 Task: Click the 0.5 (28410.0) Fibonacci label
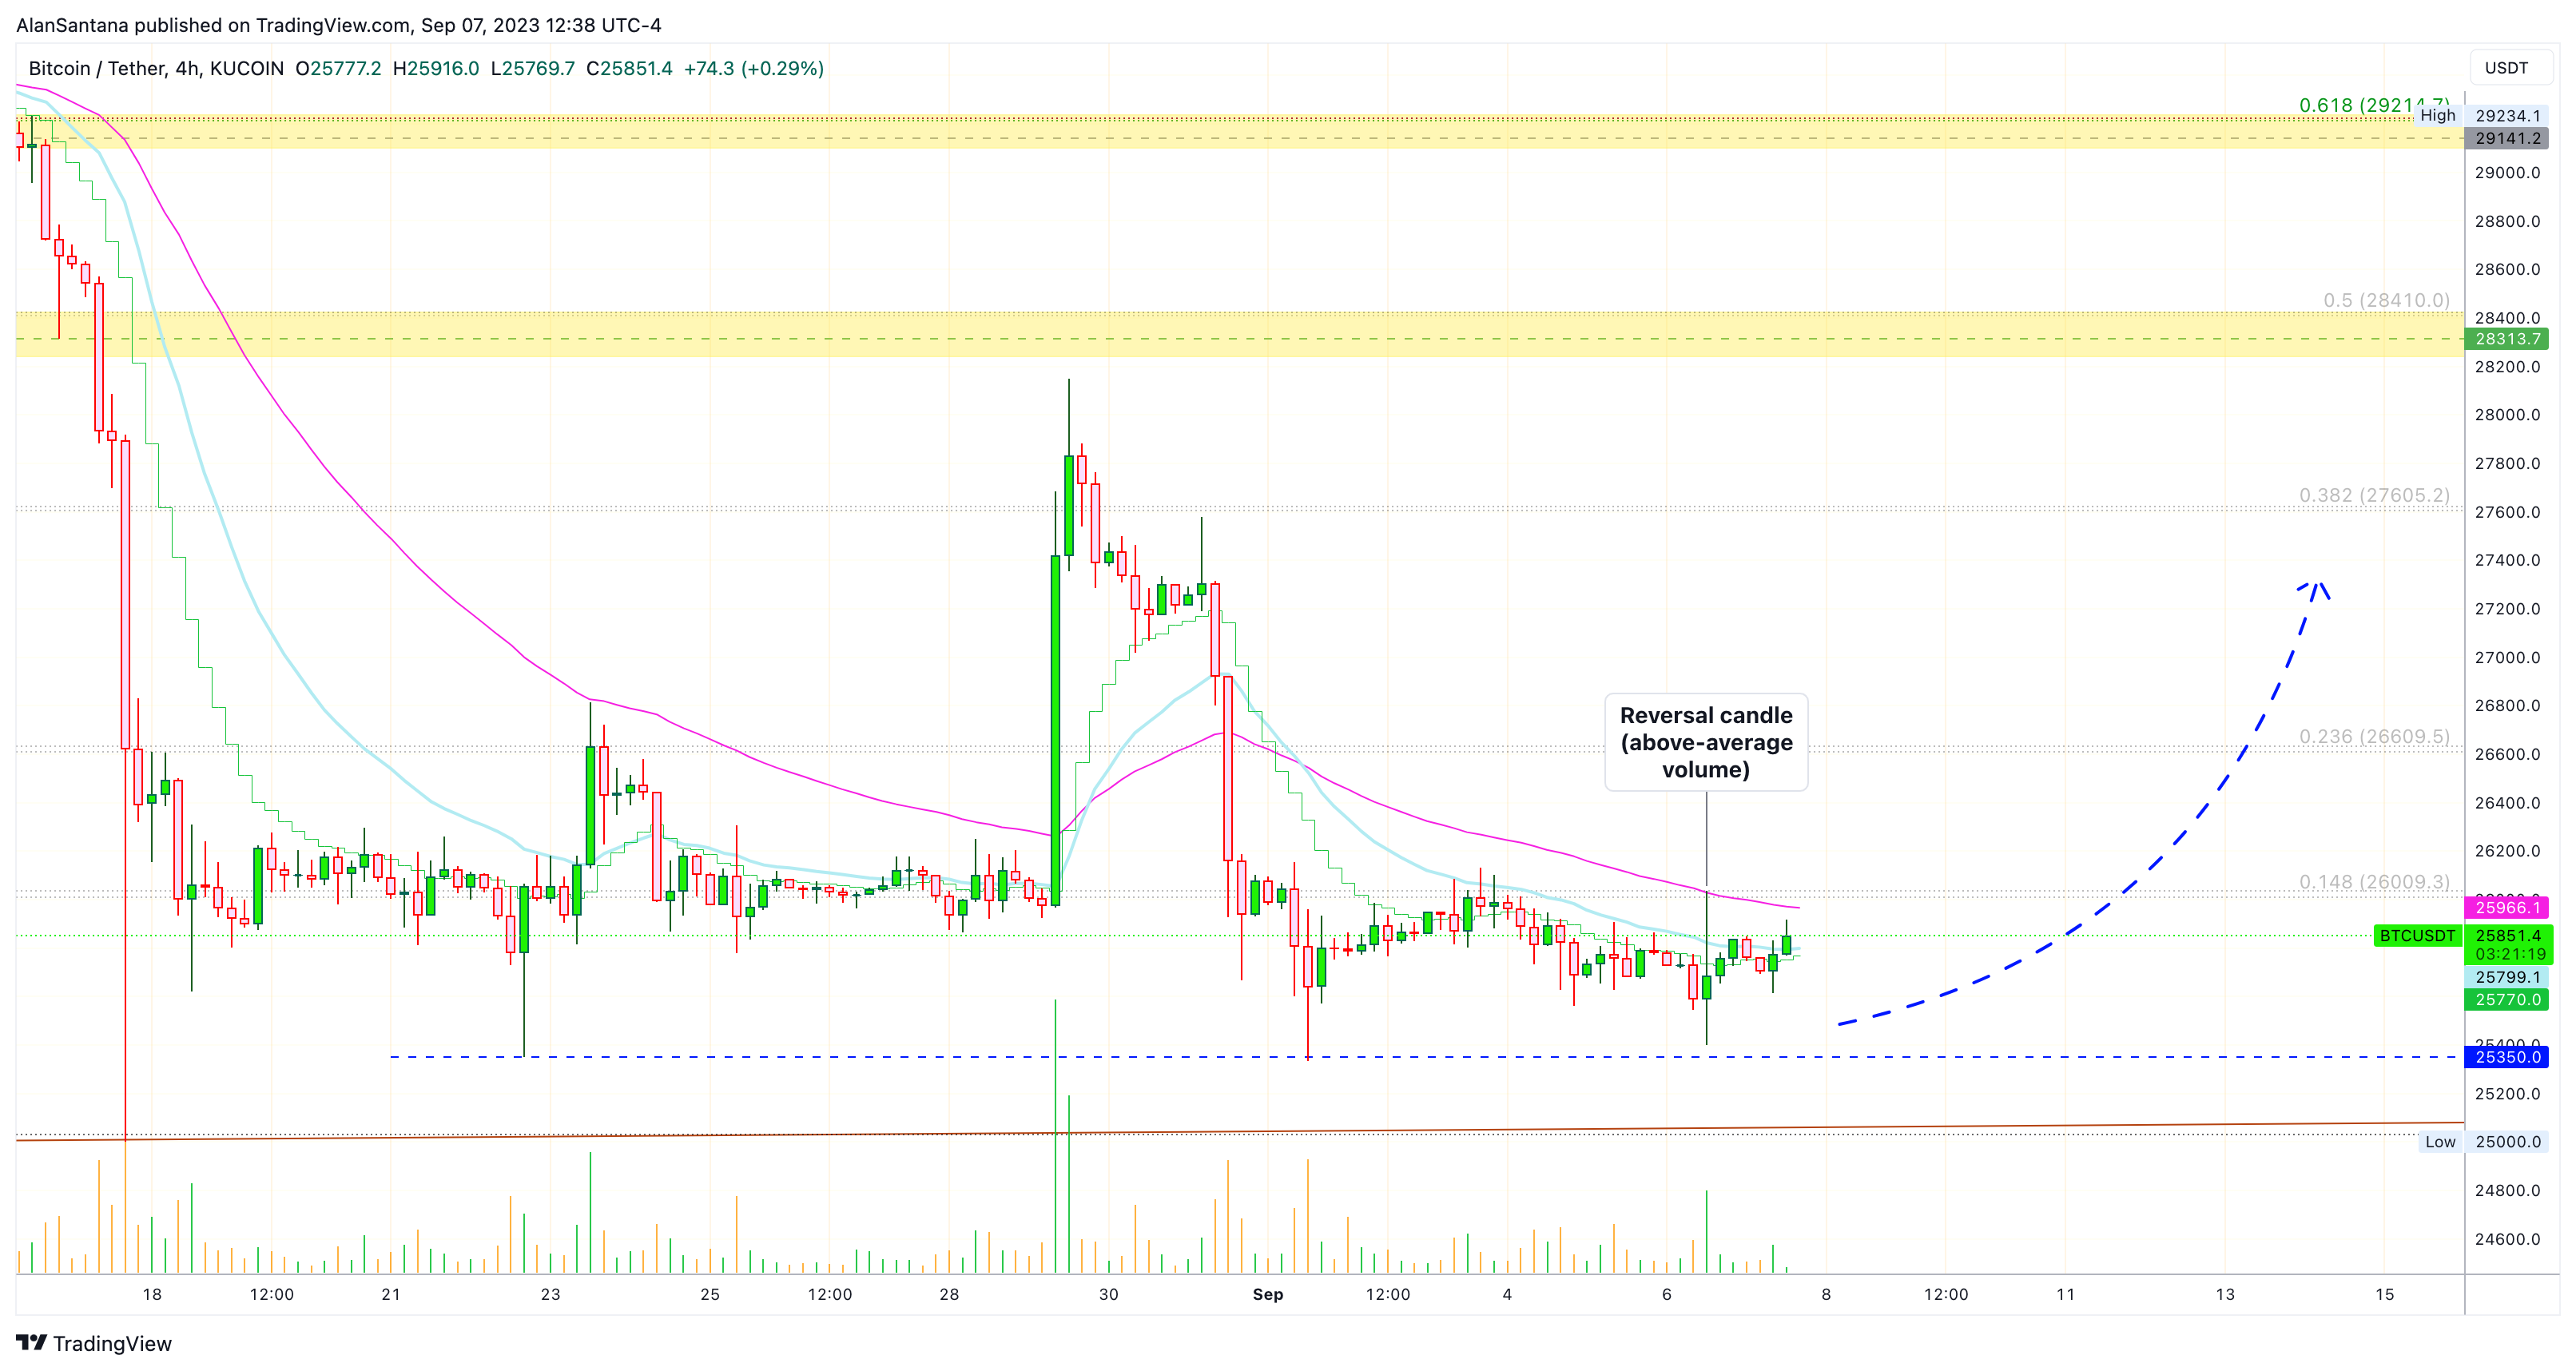click(x=2386, y=300)
